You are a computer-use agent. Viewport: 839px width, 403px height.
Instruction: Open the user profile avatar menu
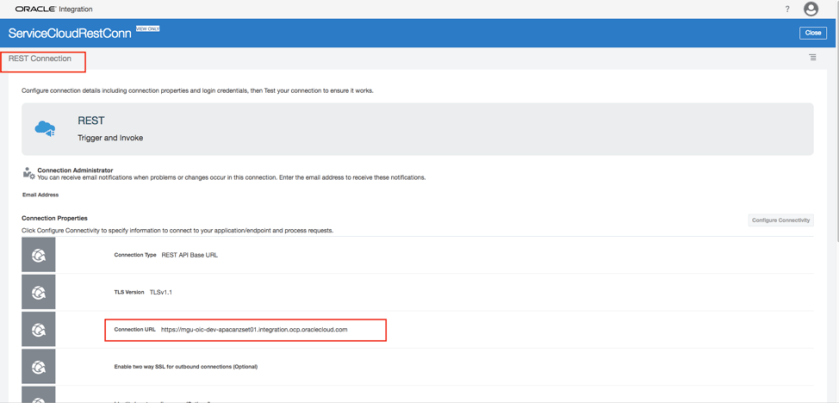coord(811,9)
